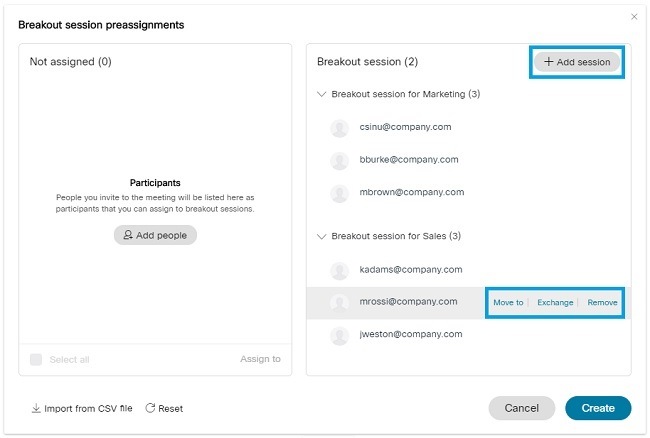Click the avatar icon beside jweston@company.com
Image resolution: width=650 pixels, height=438 pixels.
(x=340, y=335)
